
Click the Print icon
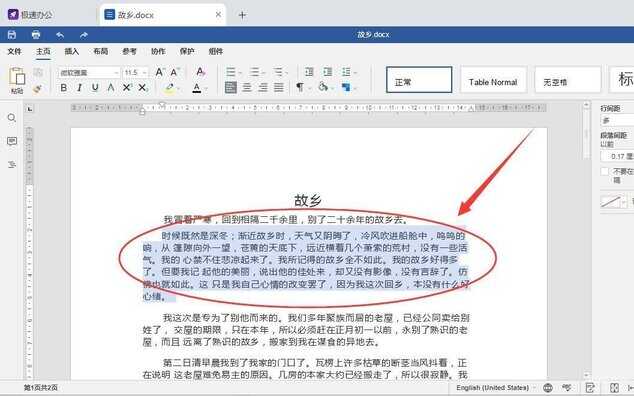point(36,35)
